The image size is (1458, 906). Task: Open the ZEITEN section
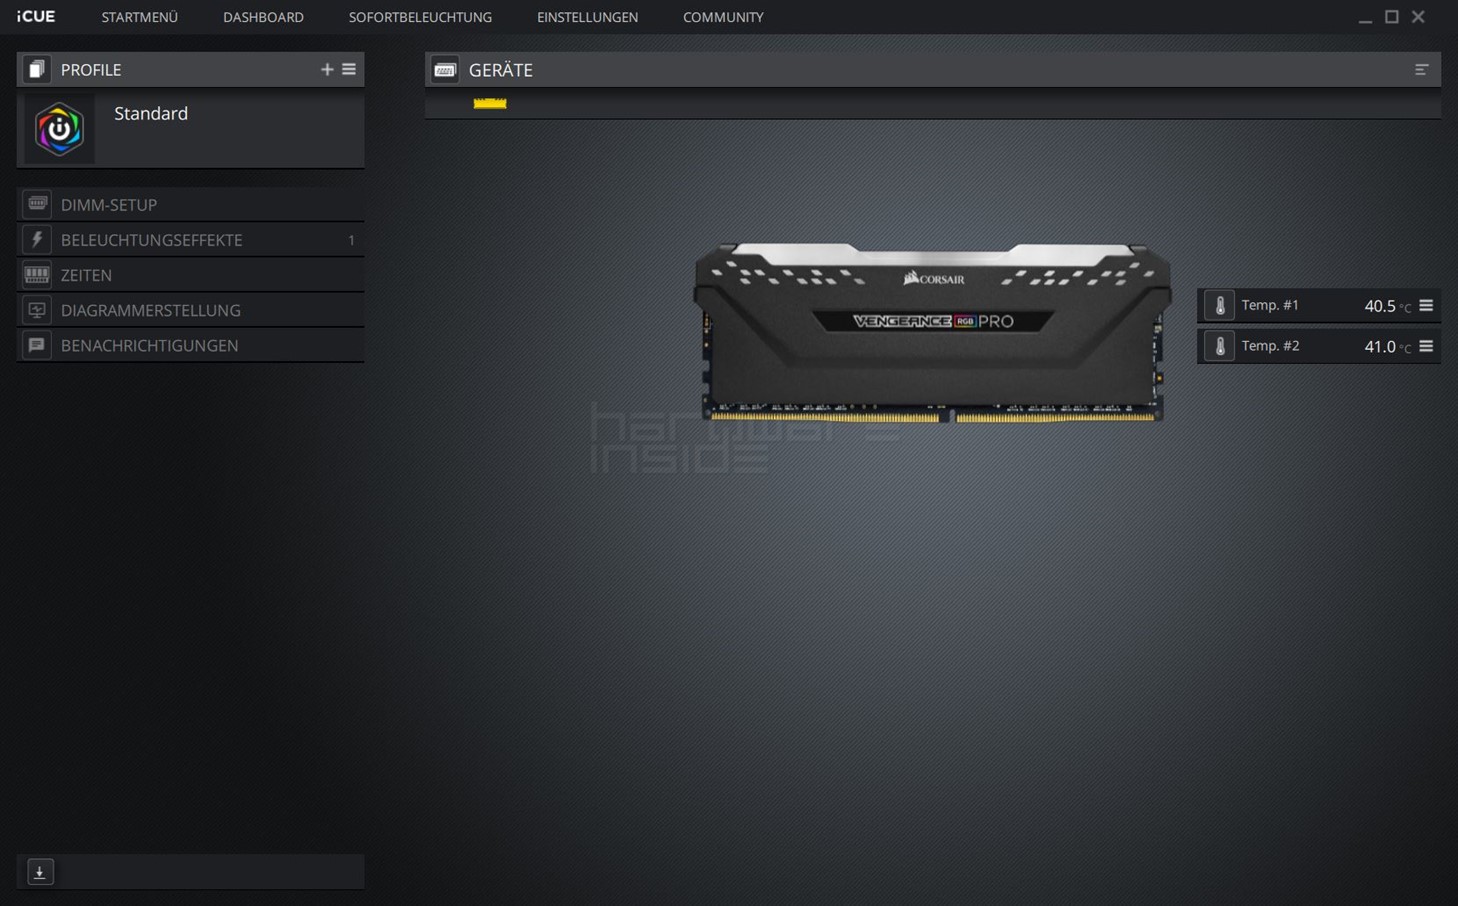190,275
